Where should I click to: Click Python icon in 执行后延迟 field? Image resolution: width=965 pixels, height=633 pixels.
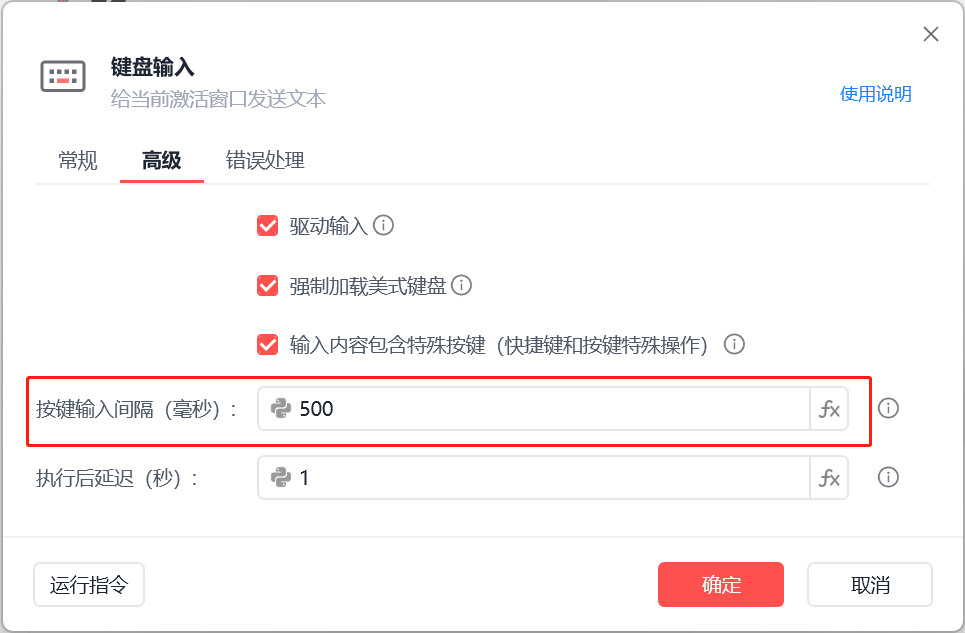pos(281,478)
